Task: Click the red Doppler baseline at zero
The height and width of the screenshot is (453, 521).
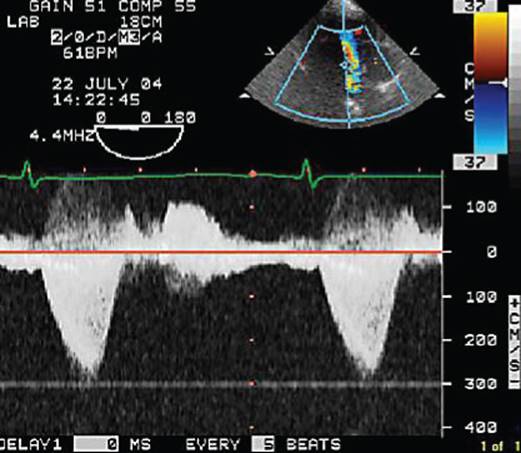Action: point(221,252)
